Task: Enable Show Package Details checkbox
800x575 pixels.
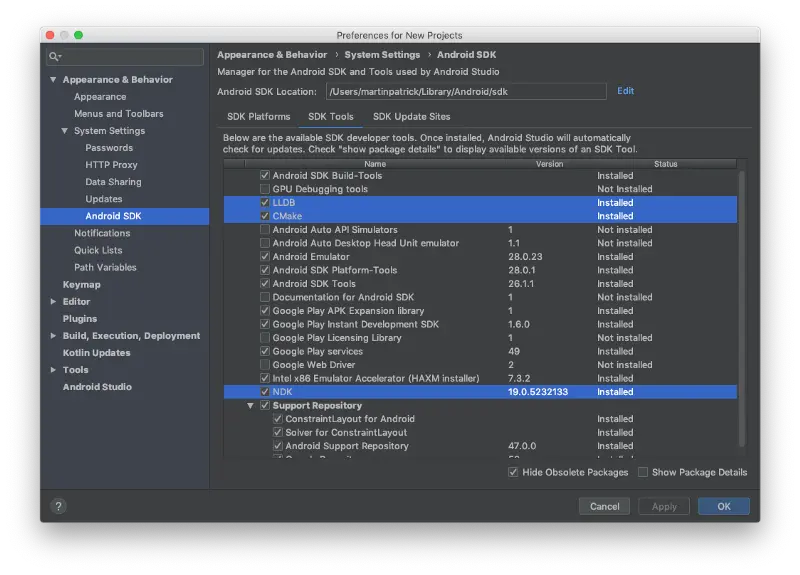Action: (x=643, y=472)
